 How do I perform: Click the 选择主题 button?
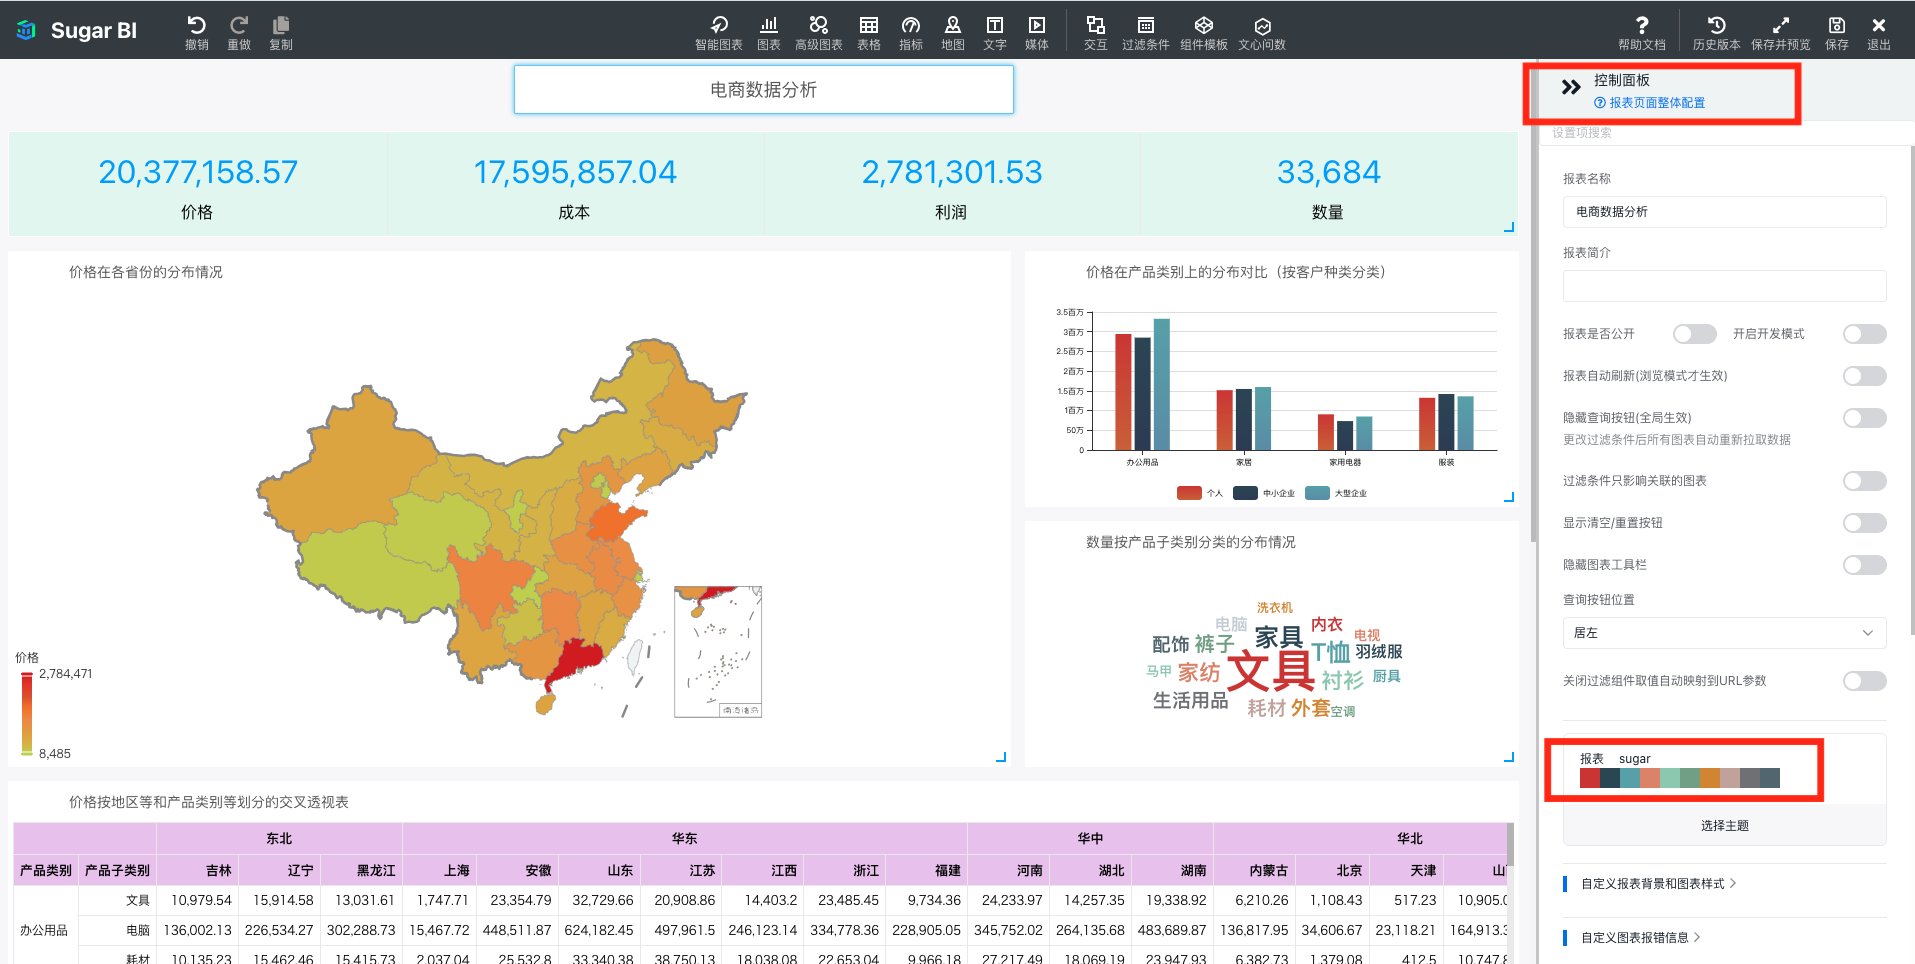(1724, 826)
